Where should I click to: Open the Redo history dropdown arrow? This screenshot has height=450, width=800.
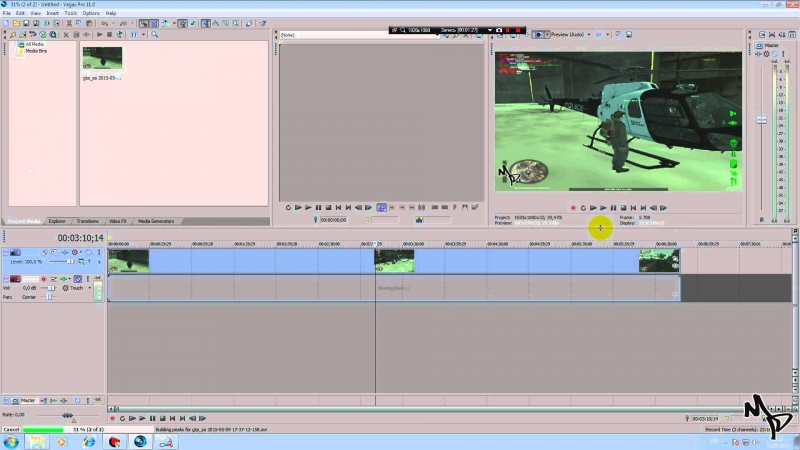point(132,23)
